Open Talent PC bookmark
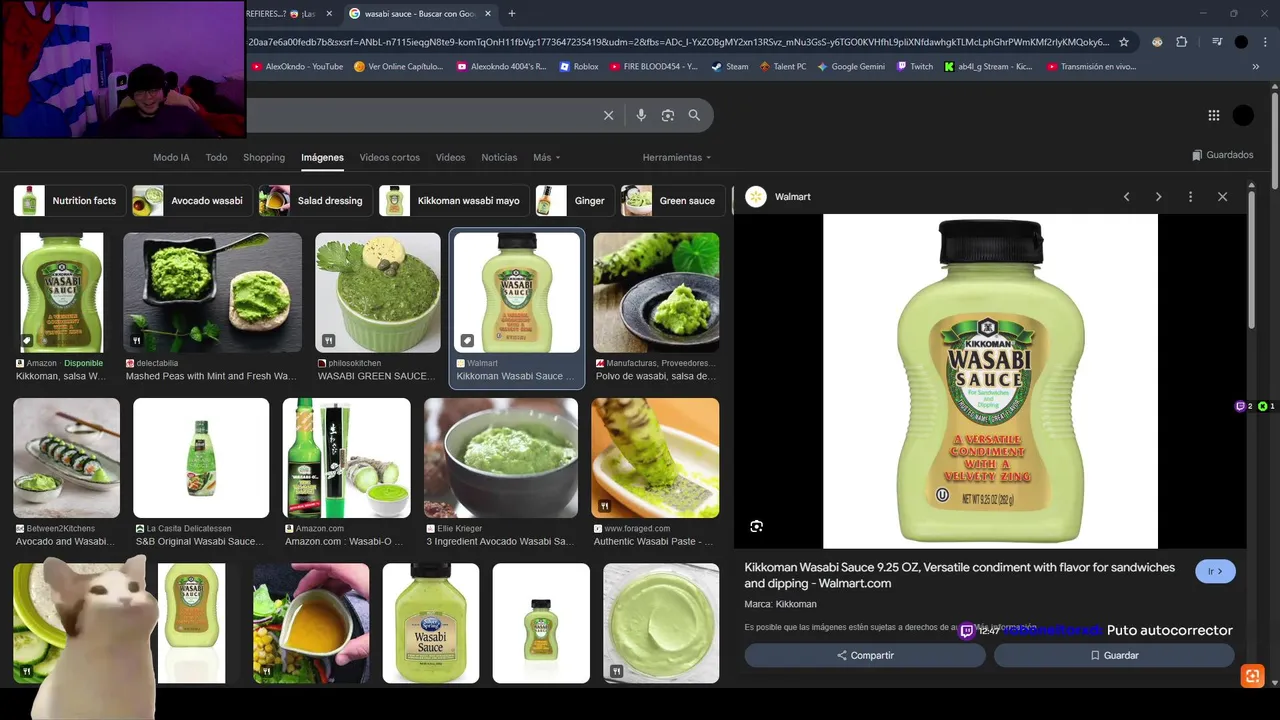1280x720 pixels. (x=783, y=67)
